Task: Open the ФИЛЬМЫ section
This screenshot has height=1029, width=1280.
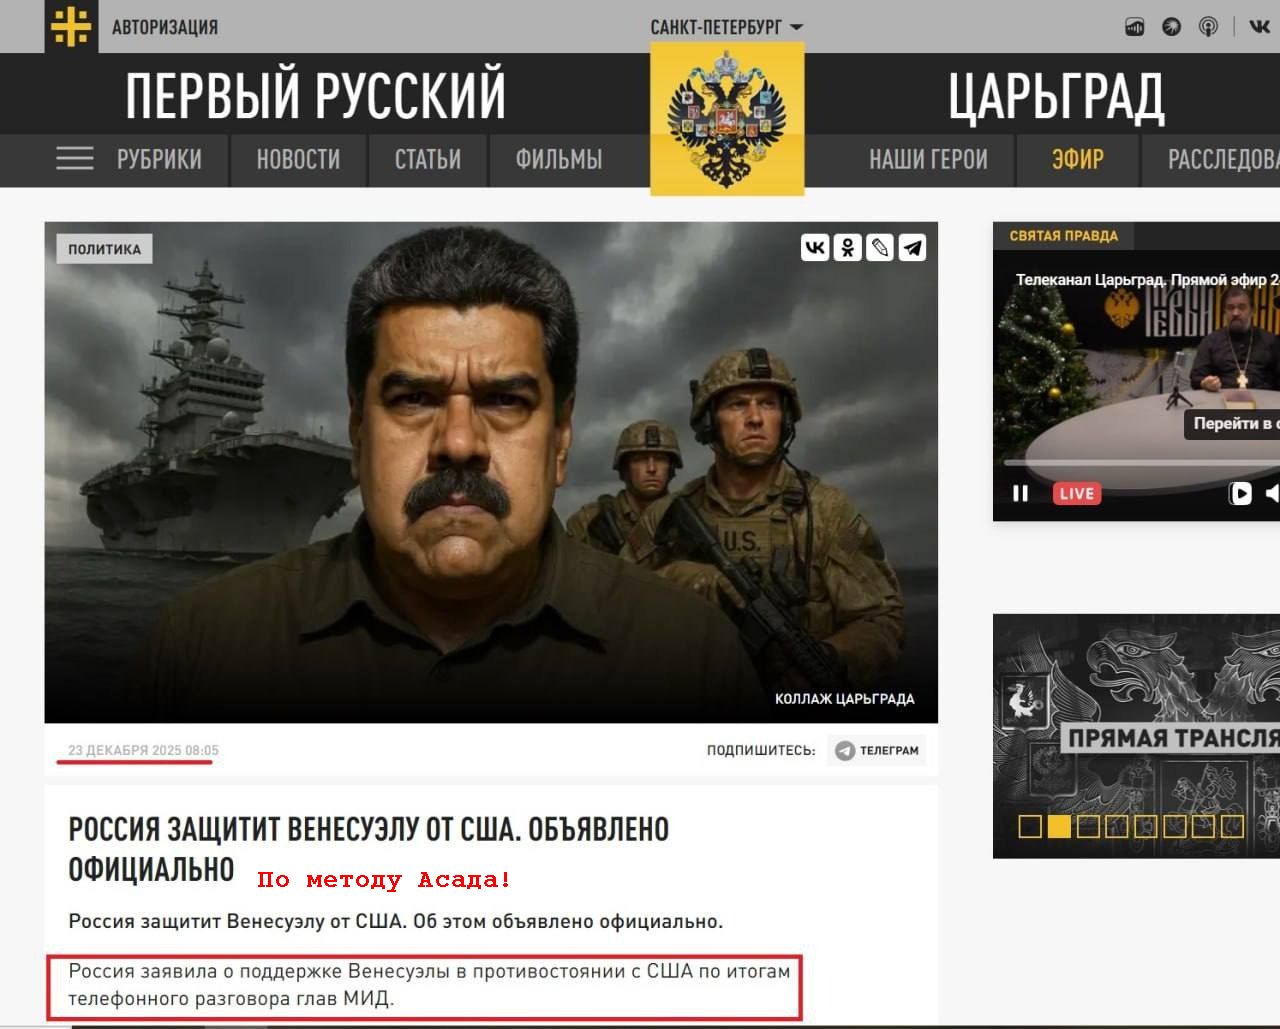Action: click(558, 158)
